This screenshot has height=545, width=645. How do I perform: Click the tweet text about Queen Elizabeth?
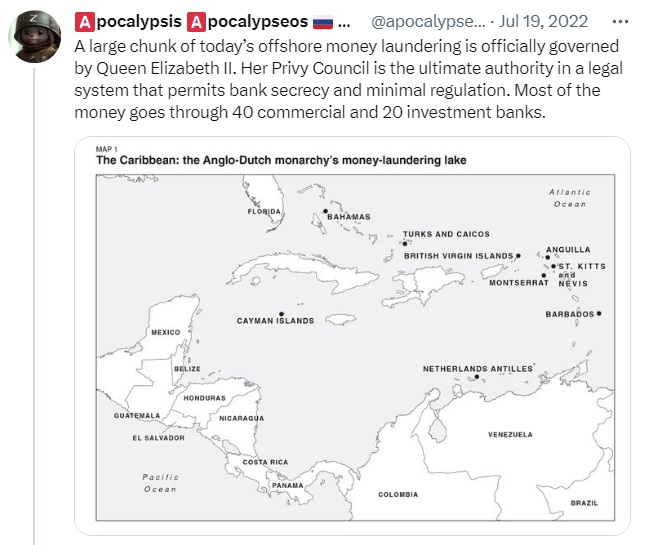(x=348, y=79)
